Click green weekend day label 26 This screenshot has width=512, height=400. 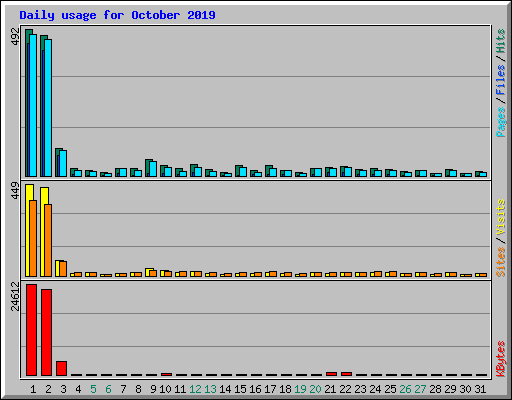tap(405, 389)
